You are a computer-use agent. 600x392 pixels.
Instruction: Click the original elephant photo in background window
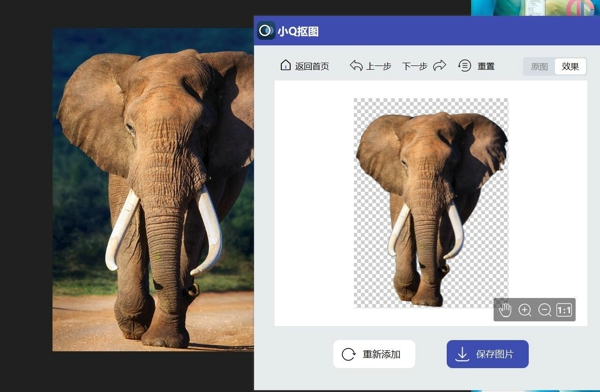pos(153,189)
